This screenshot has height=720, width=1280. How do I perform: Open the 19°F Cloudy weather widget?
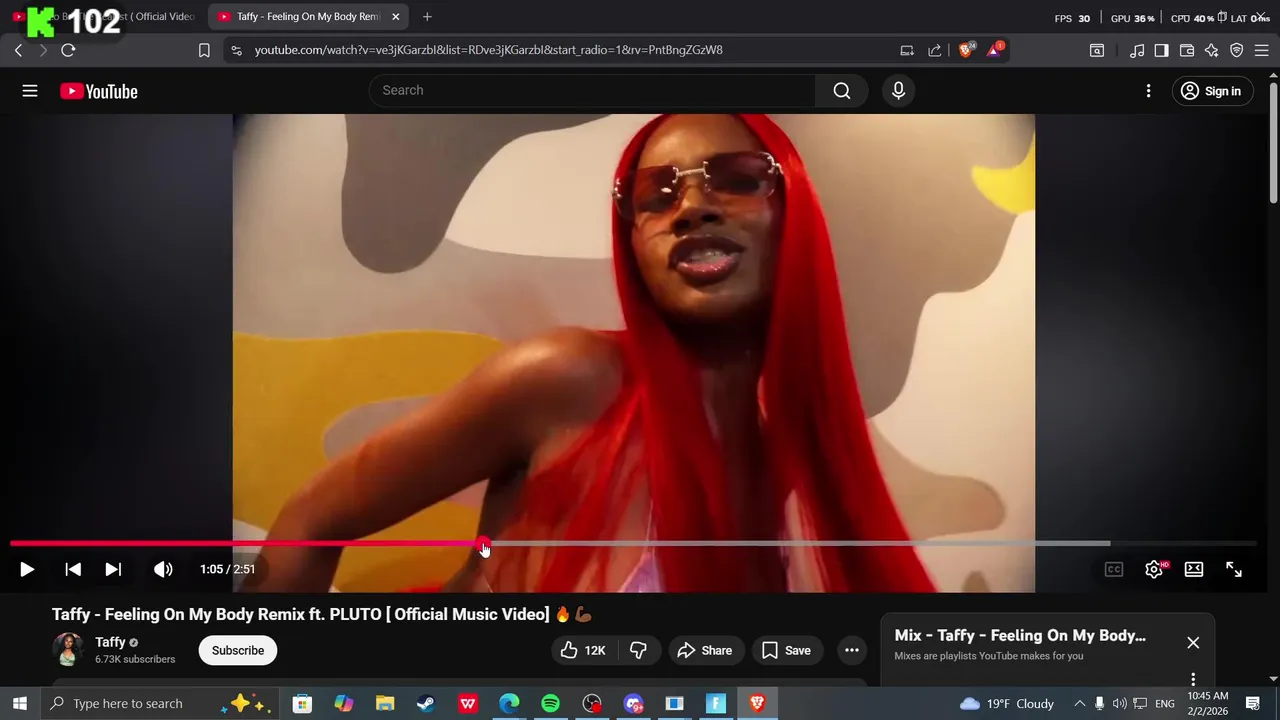[1007, 703]
